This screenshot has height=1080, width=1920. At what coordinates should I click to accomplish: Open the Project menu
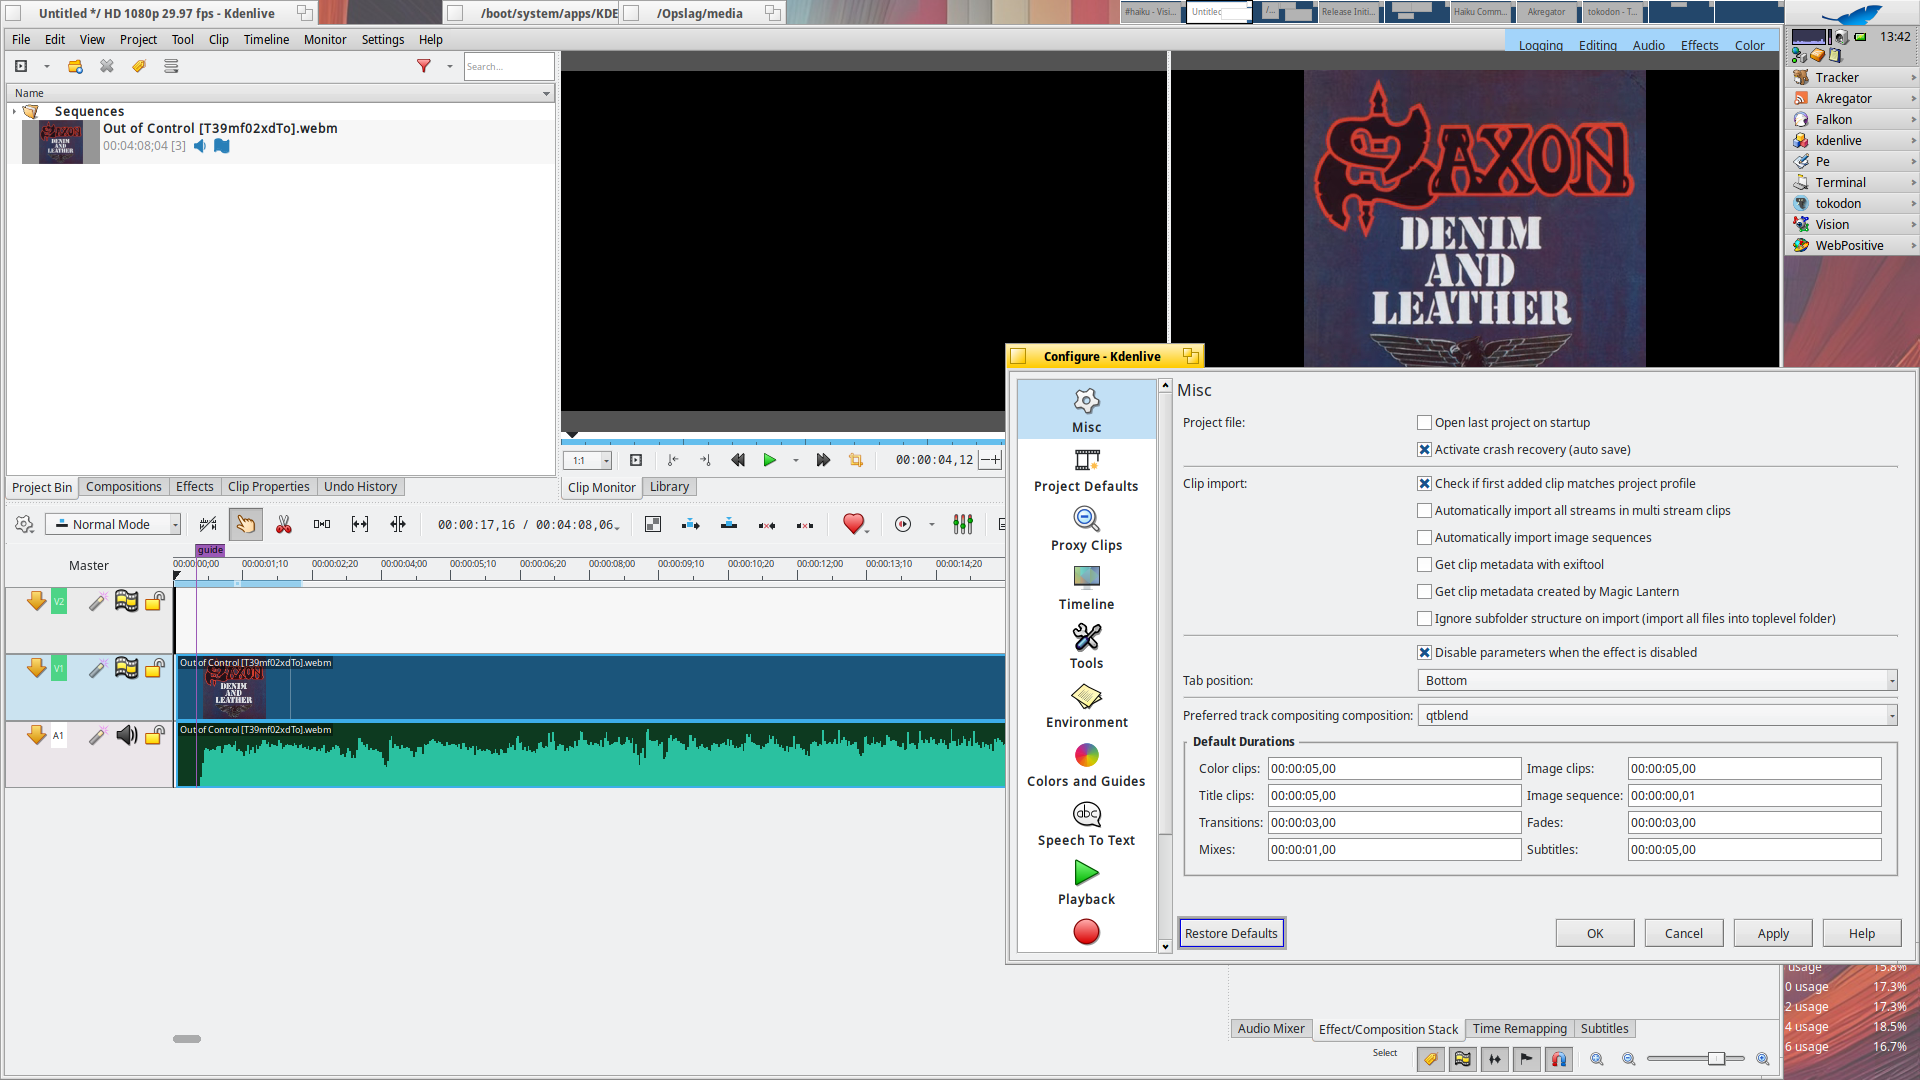(138, 40)
